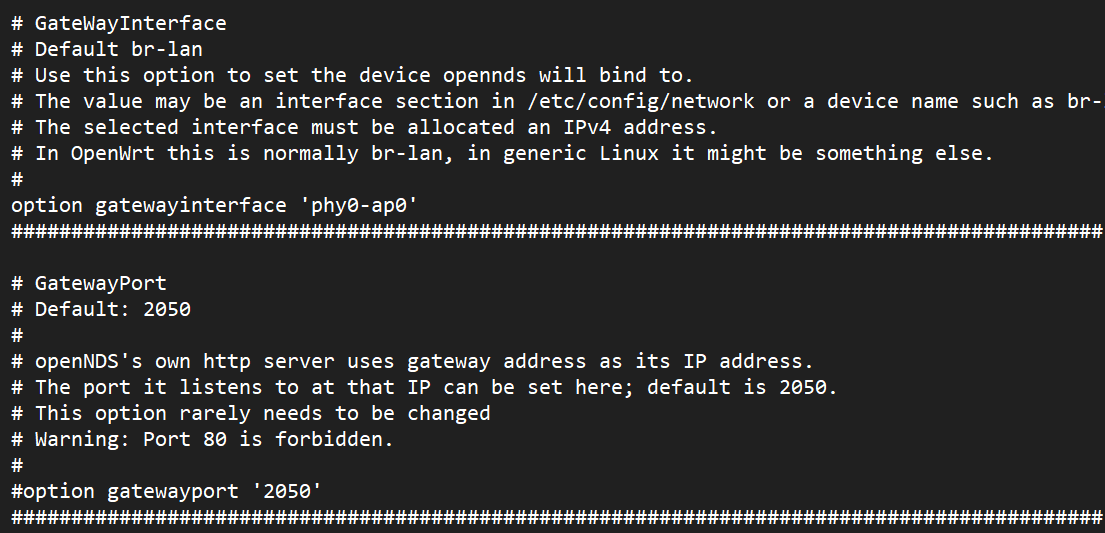Click the '#option gatewayport' commented line
The height and width of the screenshot is (533, 1105).
click(166, 491)
